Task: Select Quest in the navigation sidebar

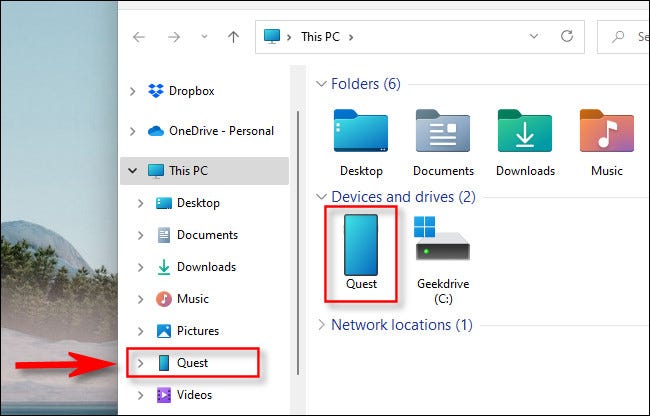Action: (192, 363)
